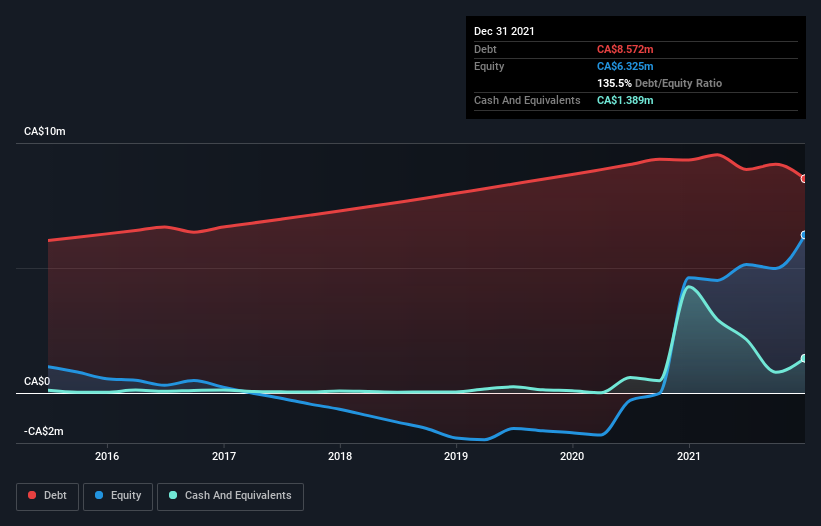Click the teal Cash endpoint marker
The image size is (821, 526).
point(804,359)
